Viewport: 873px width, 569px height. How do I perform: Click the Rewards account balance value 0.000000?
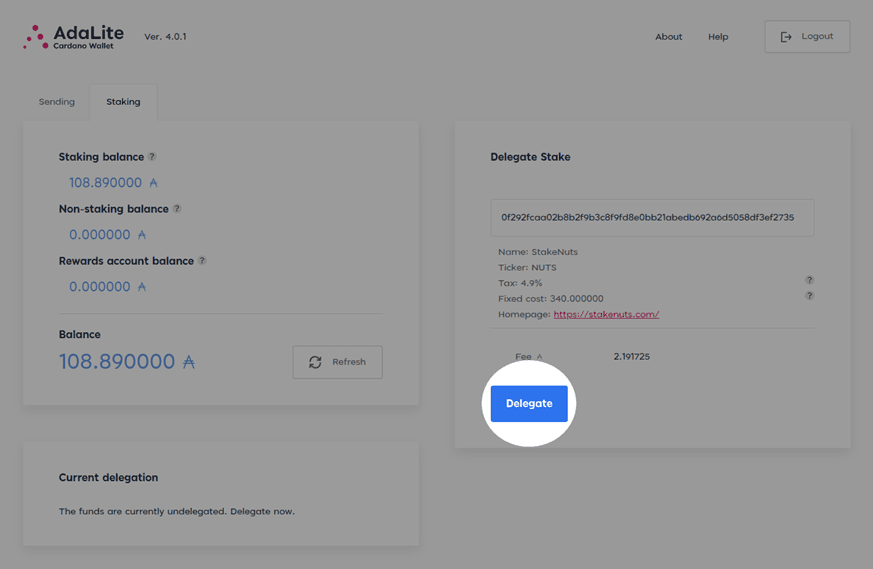coord(107,286)
